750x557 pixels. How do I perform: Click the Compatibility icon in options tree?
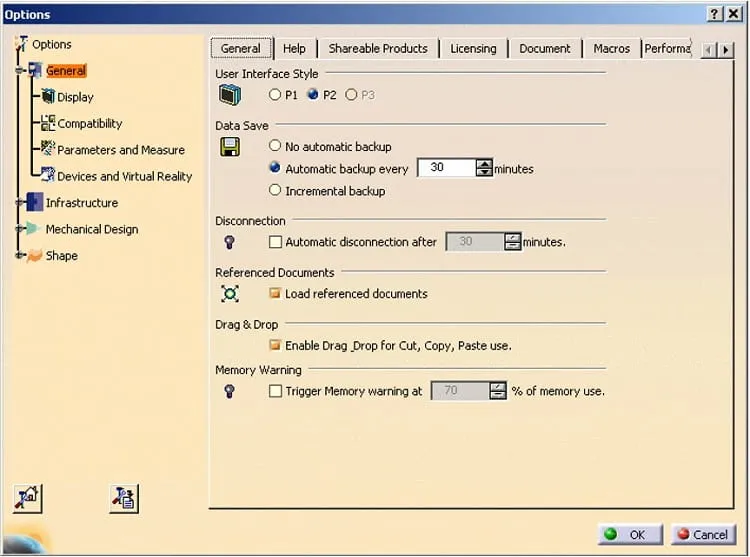click(48, 123)
